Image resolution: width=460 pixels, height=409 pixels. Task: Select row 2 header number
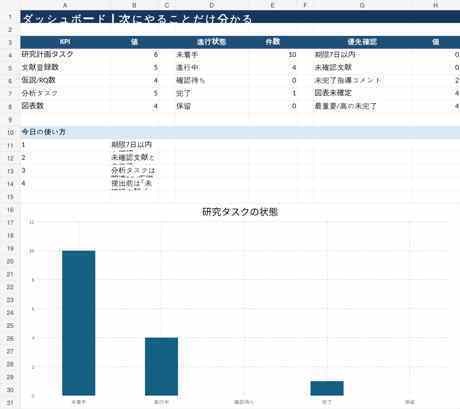coord(10,30)
